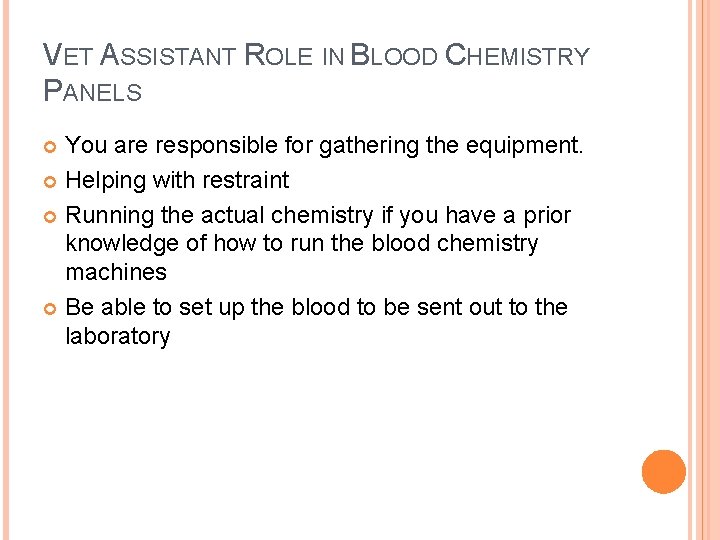Click the bullet marker beside 'You are responsible'
The height and width of the screenshot is (540, 720).
pyautogui.click(x=50, y=147)
